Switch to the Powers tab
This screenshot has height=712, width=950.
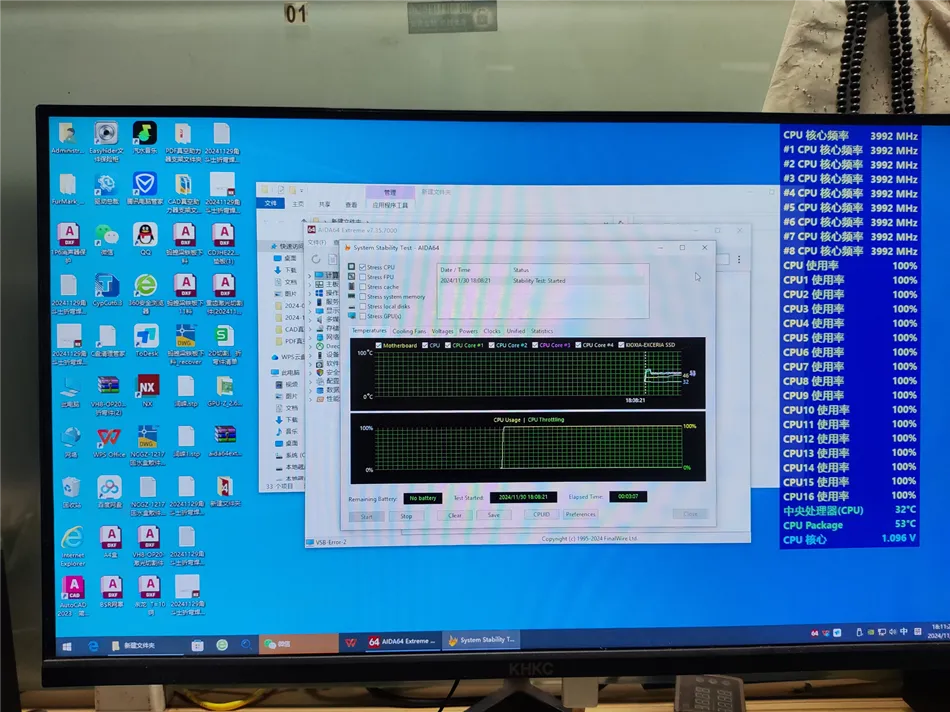468,331
